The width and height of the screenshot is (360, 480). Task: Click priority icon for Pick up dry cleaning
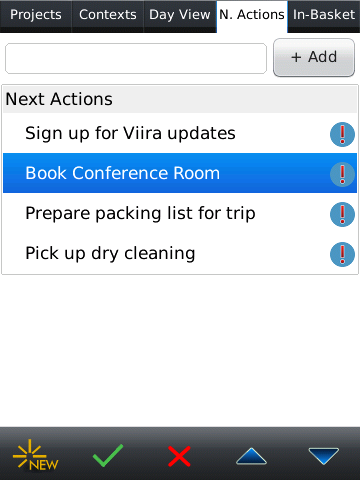342,254
